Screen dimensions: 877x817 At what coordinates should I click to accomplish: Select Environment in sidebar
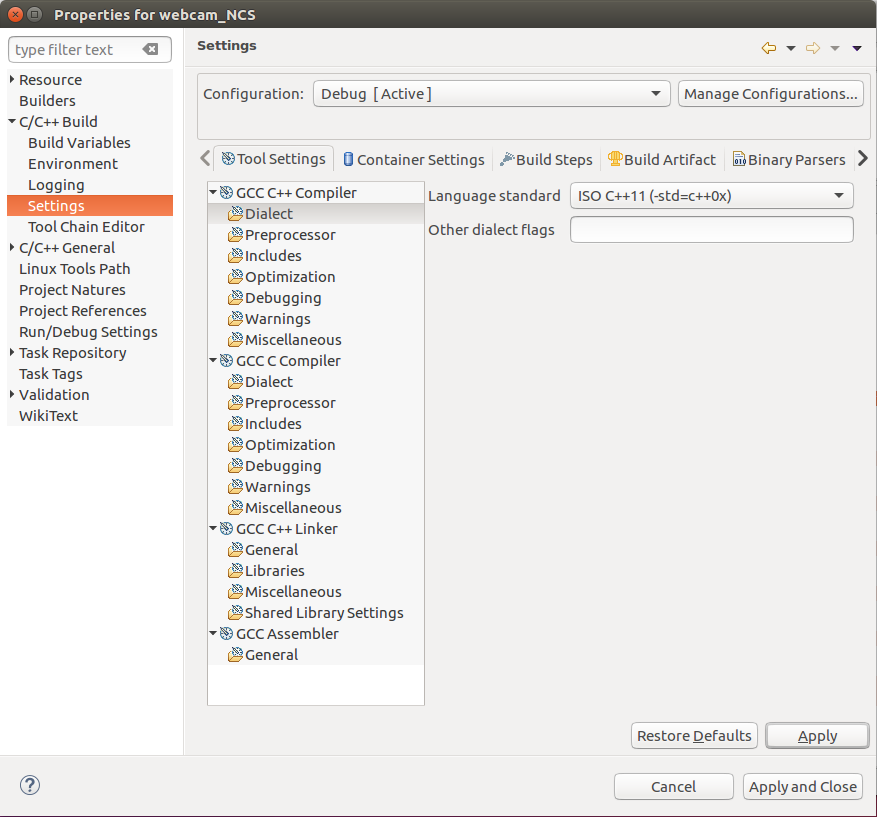click(73, 164)
